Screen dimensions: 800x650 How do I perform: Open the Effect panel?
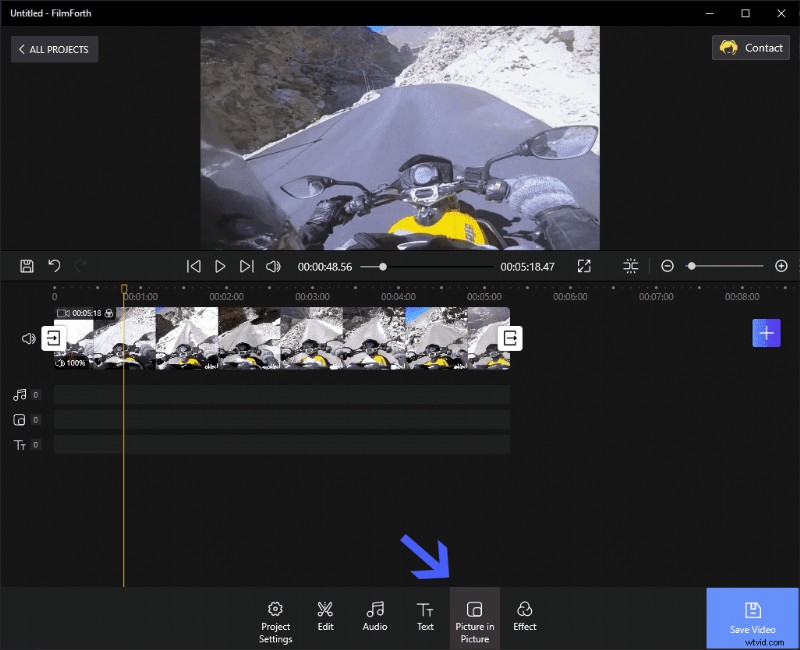click(x=524, y=614)
